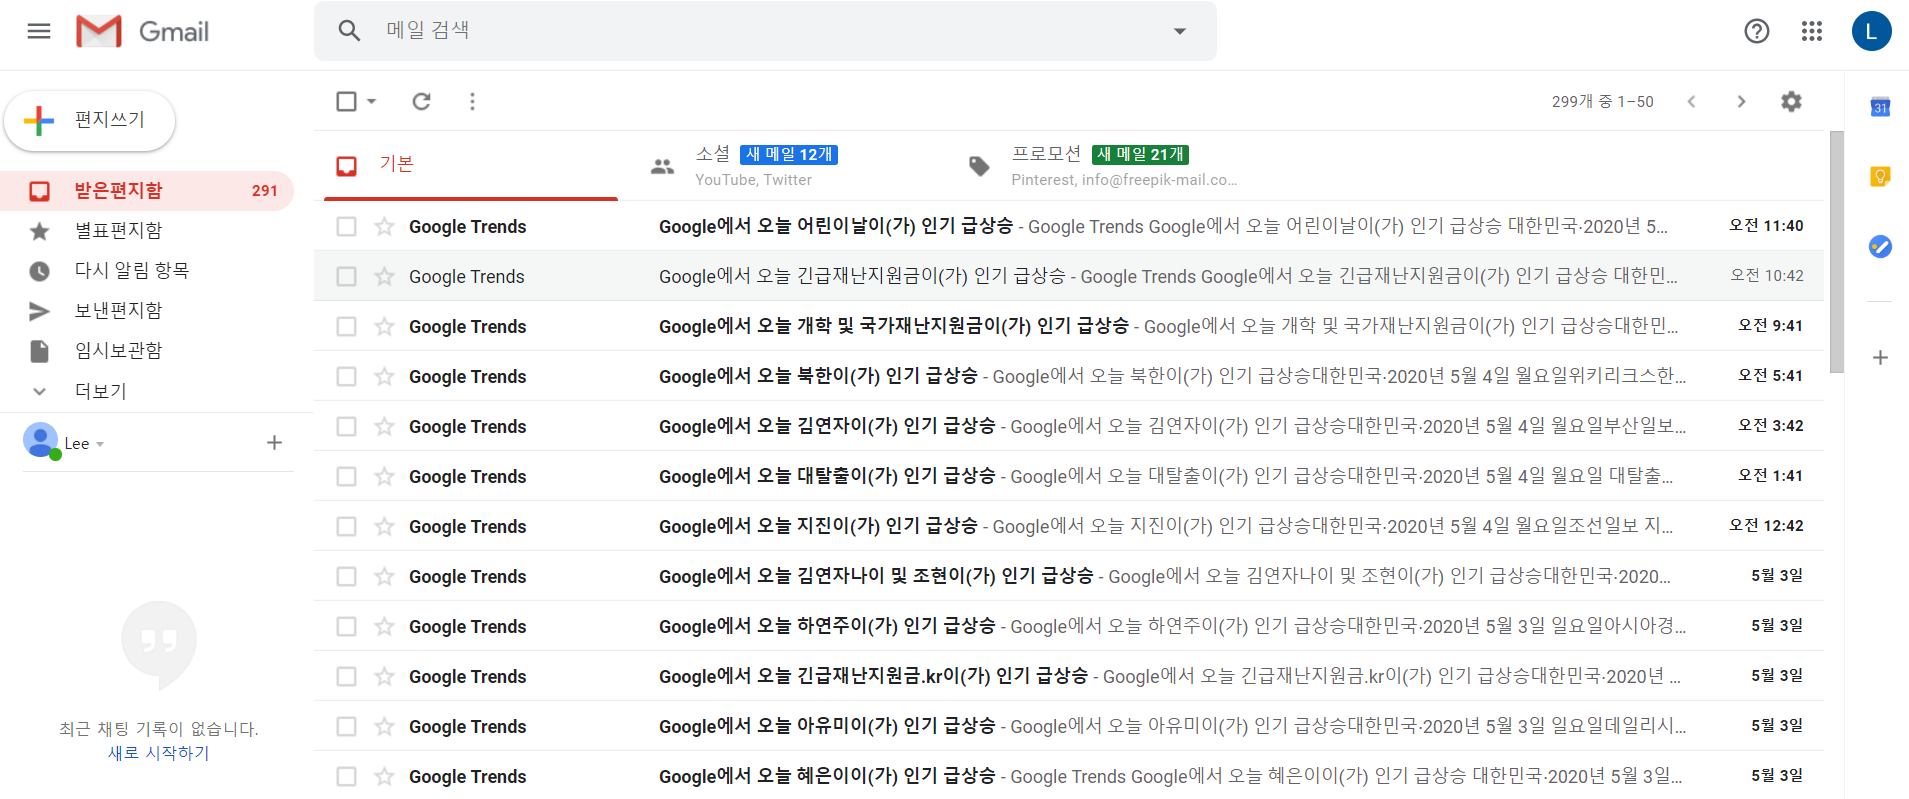The image size is (1909, 799).
Task: Check the 어린이날 email checkbox
Action: point(347,226)
